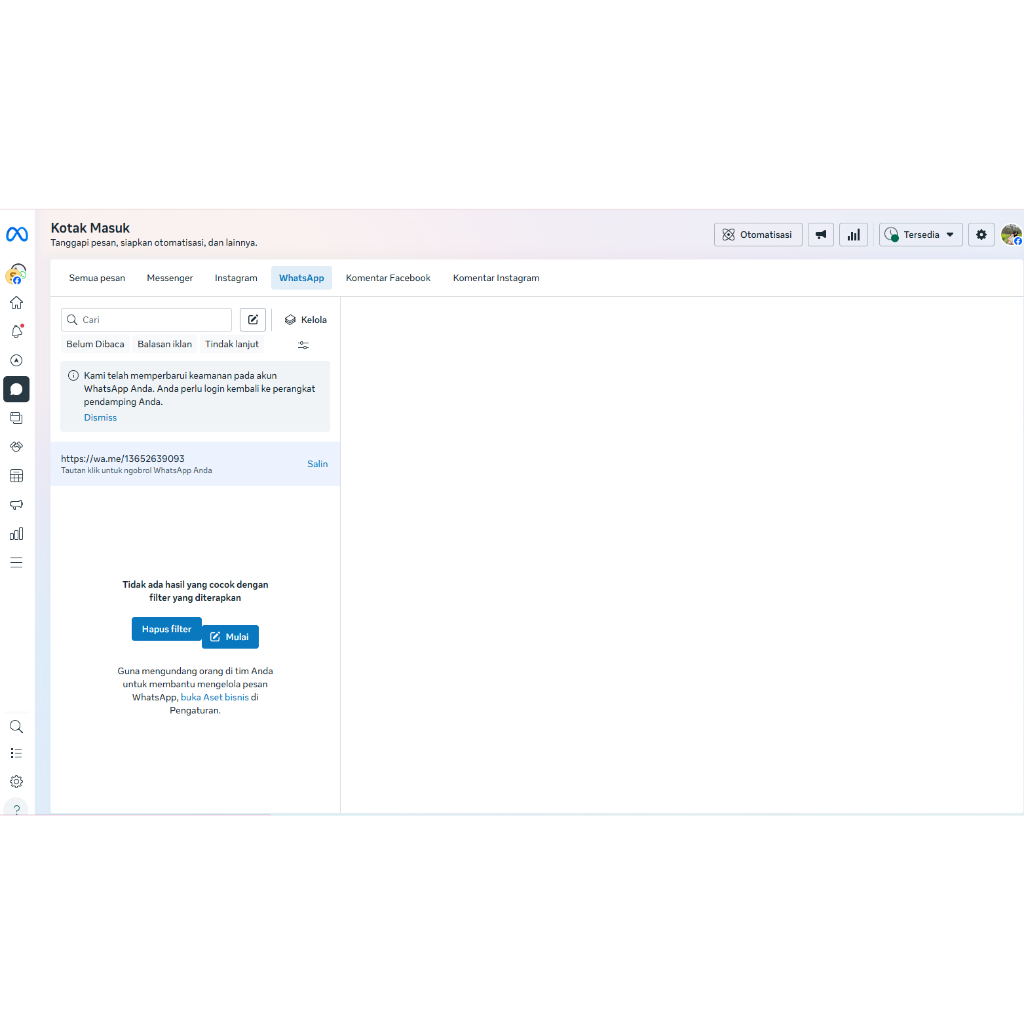Switch to the Komentar Instagram tab
Screen dimensions: 1024x1024
click(x=496, y=278)
